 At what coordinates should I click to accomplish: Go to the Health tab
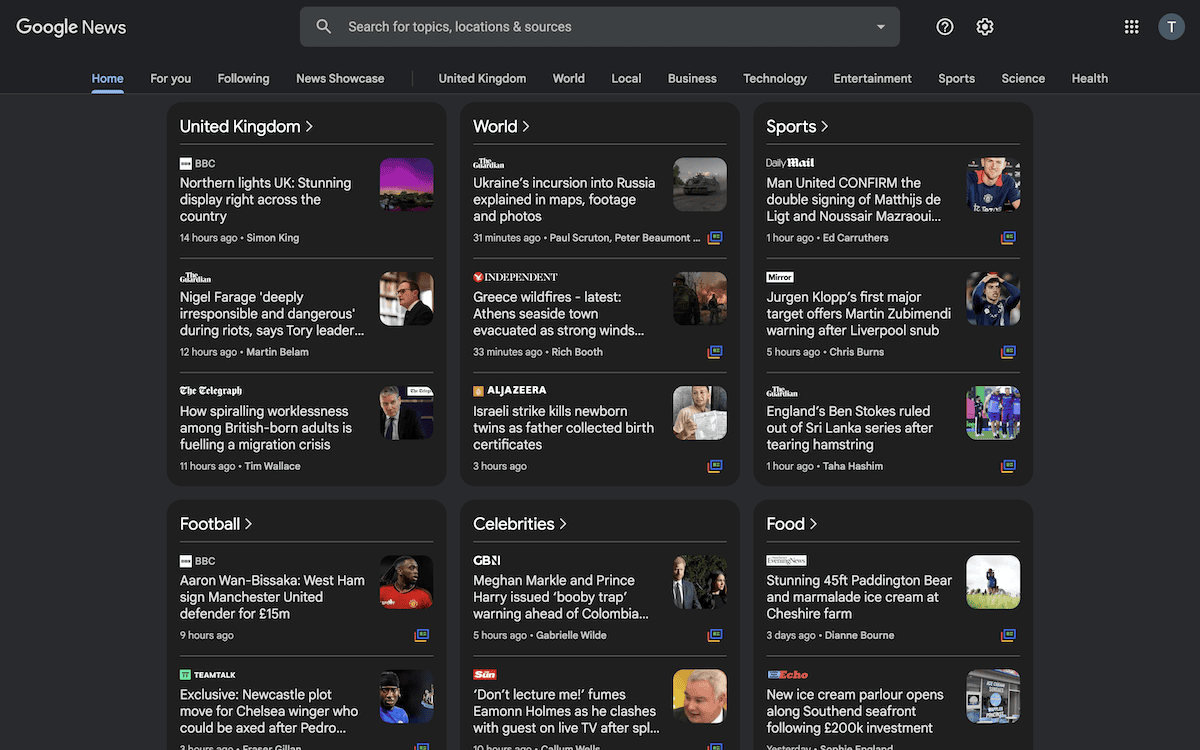click(1089, 78)
